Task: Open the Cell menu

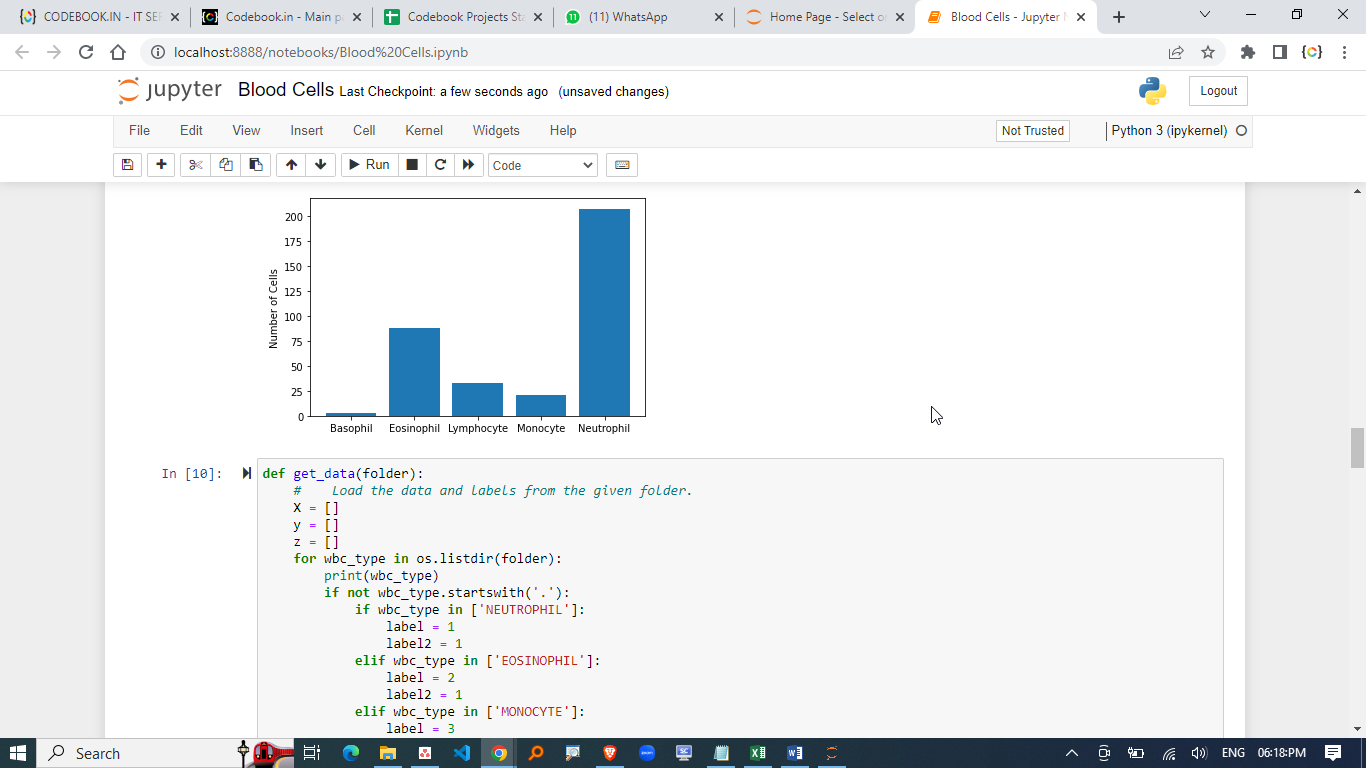Action: point(364,131)
